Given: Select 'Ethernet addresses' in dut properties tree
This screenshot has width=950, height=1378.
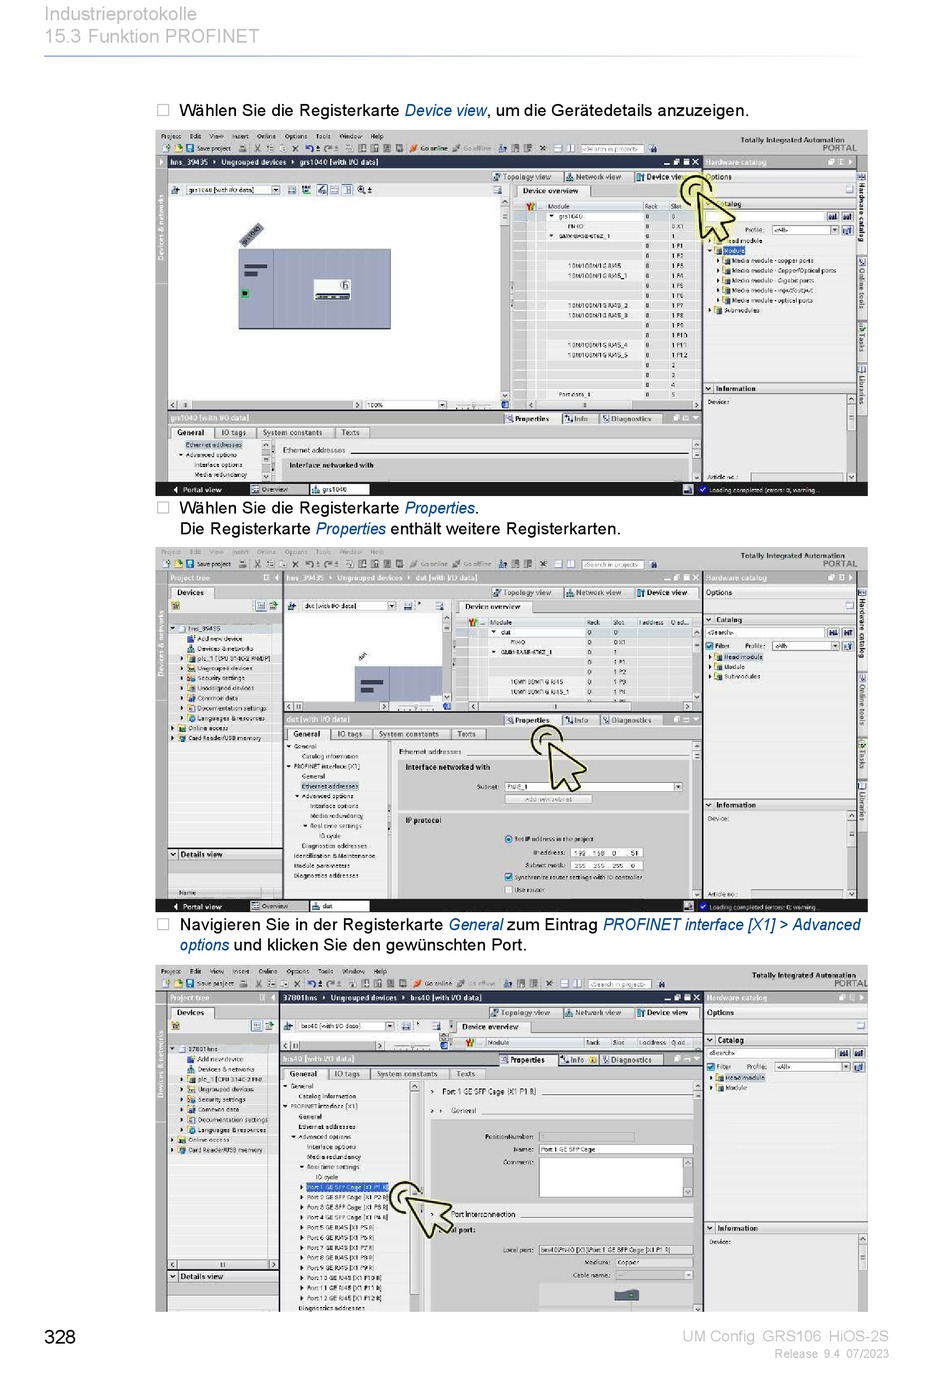Looking at the screenshot, I should pos(330,786).
